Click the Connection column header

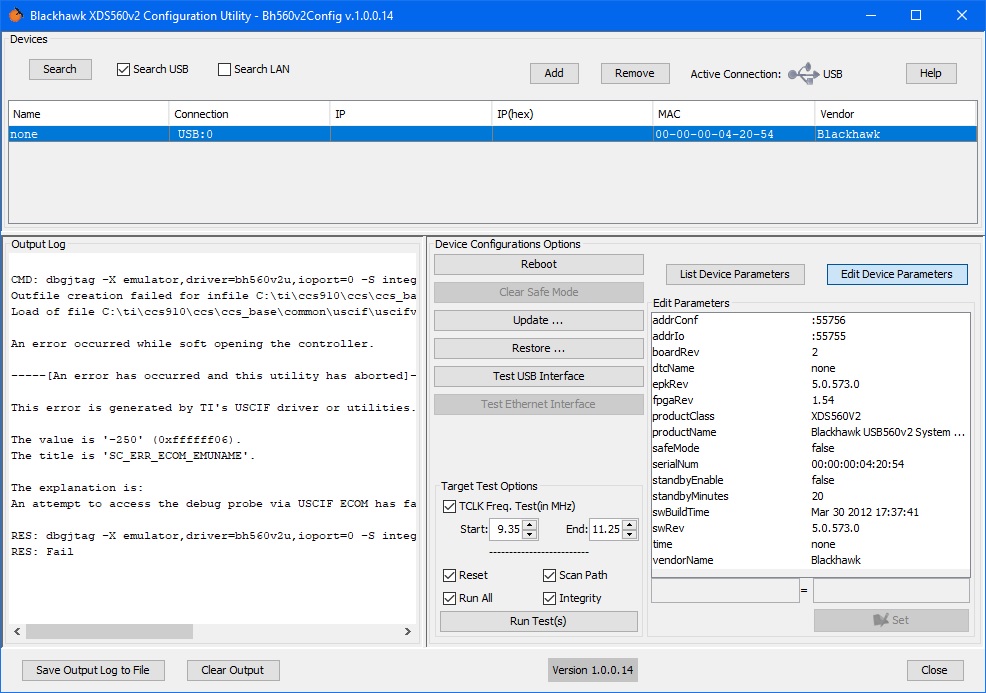(x=250, y=114)
